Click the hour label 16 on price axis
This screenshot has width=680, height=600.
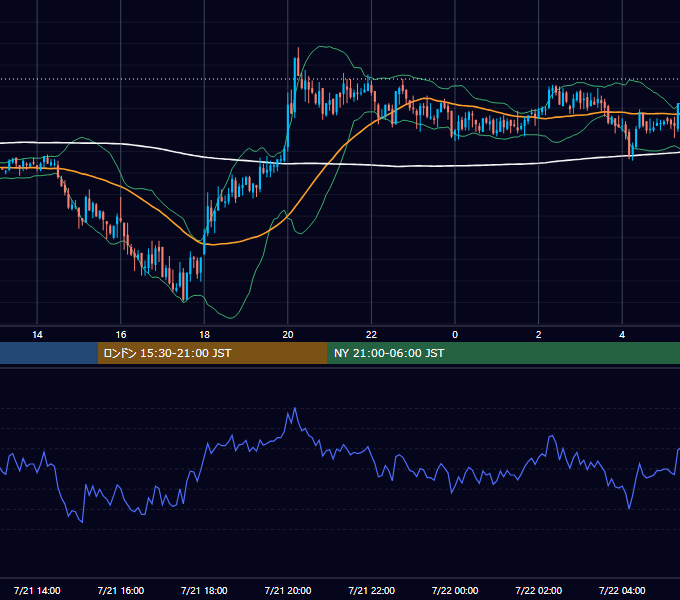[x=121, y=335]
